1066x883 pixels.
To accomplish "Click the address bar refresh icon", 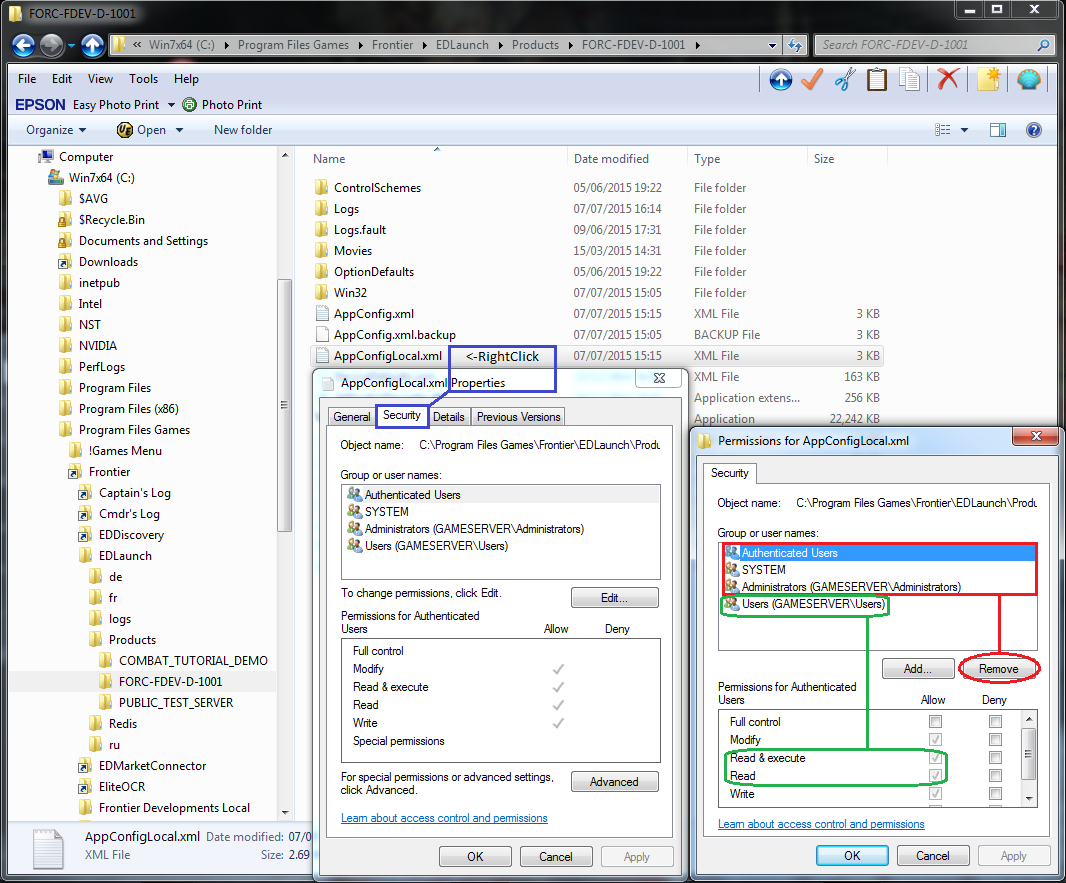I will 794,45.
